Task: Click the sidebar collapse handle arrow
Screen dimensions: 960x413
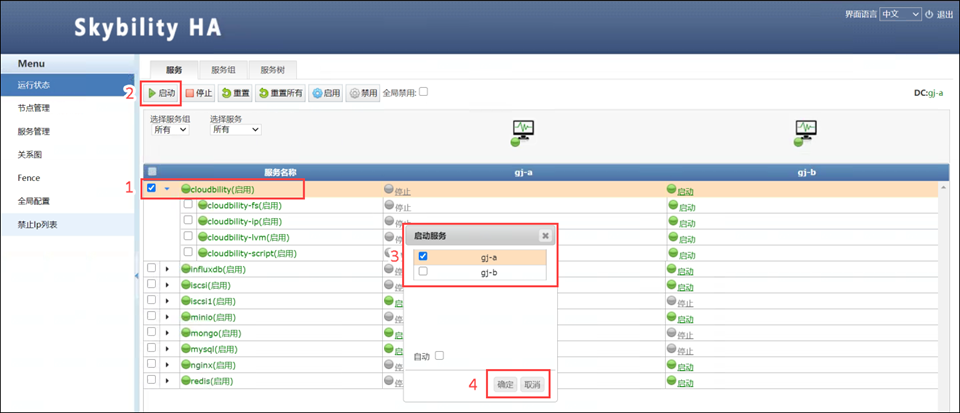Action: pyautogui.click(x=137, y=275)
